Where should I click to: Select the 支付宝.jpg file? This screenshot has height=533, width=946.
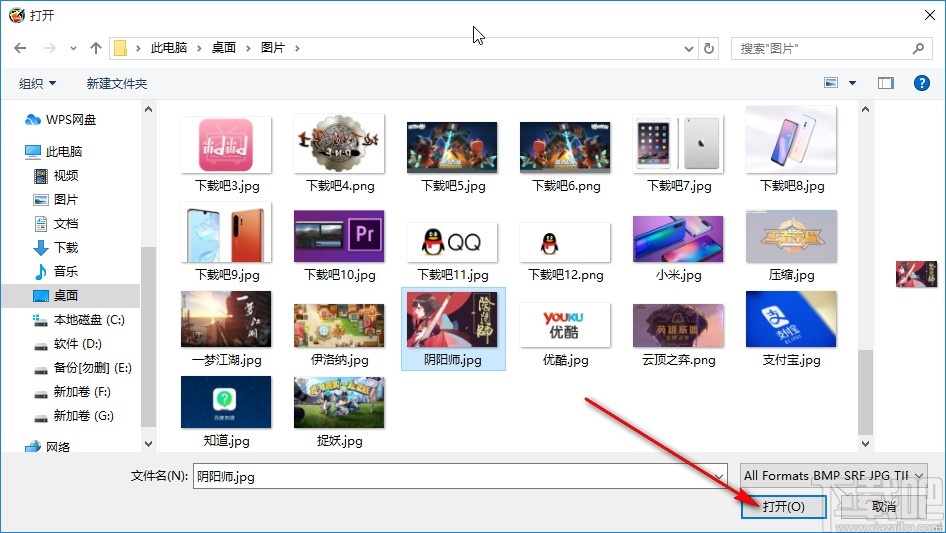click(x=792, y=330)
